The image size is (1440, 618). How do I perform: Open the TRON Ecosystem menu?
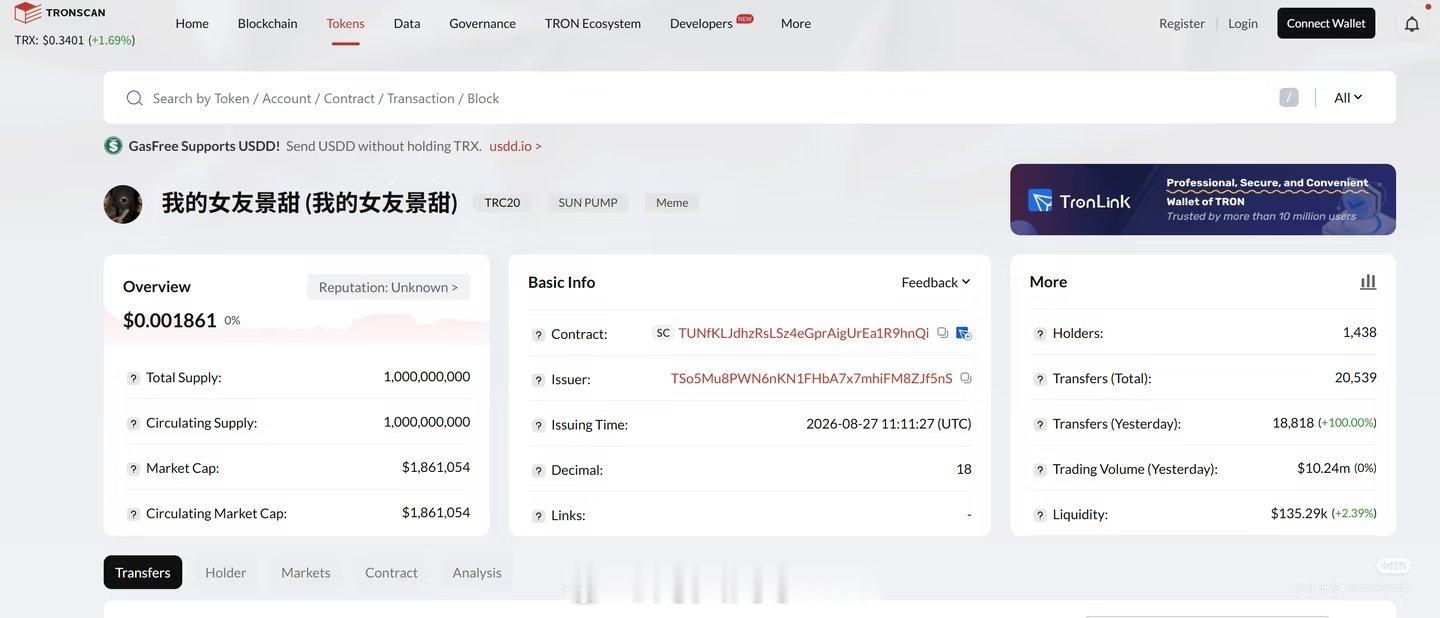pyautogui.click(x=593, y=23)
